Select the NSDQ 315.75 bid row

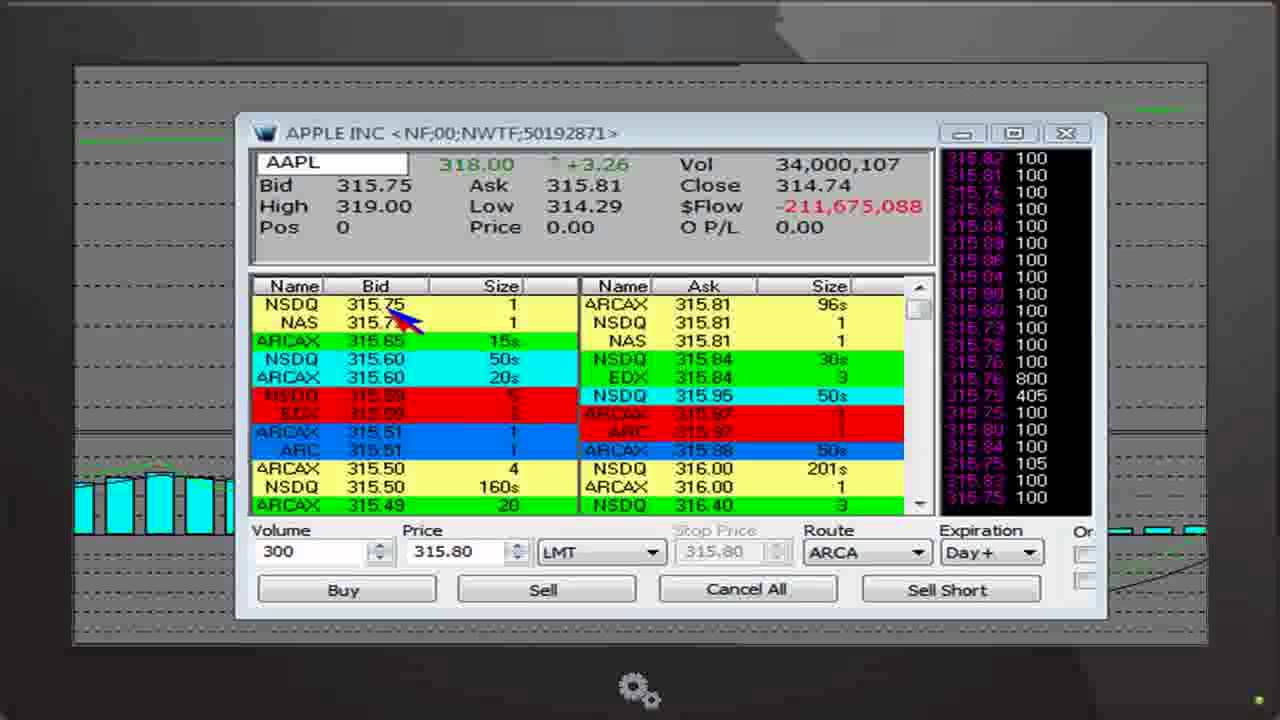pyautogui.click(x=414, y=304)
